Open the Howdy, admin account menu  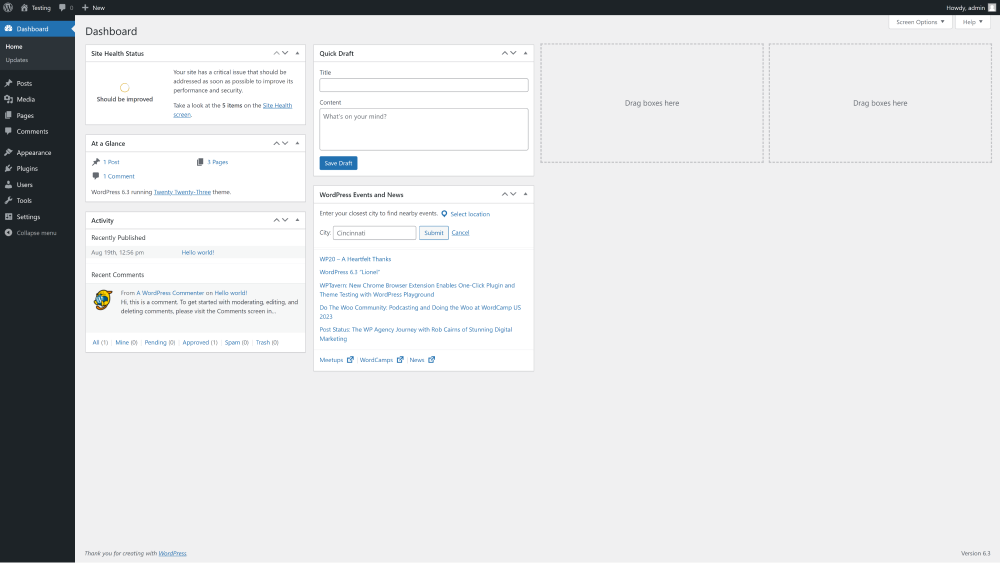point(966,8)
